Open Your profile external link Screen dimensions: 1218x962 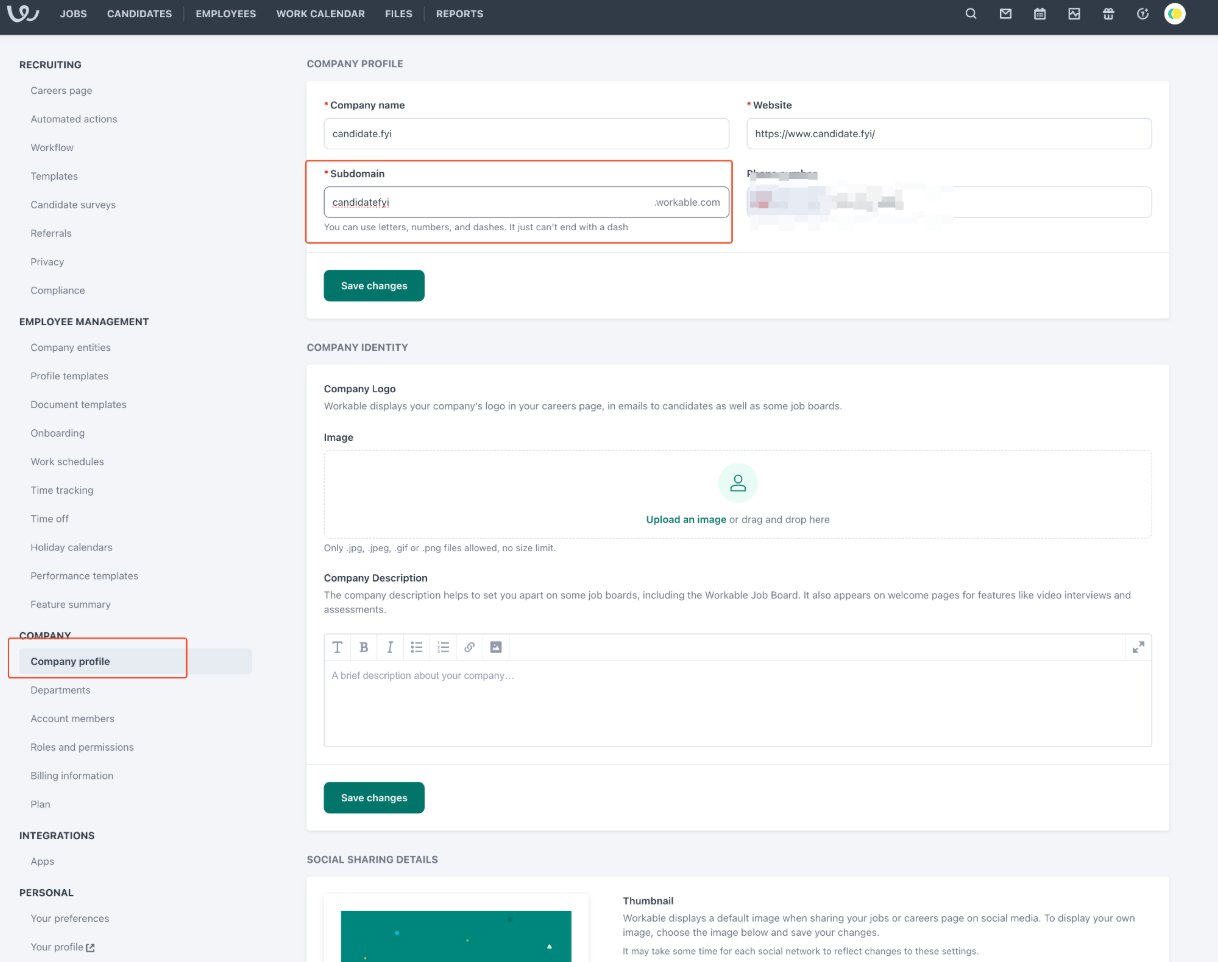[x=63, y=947]
